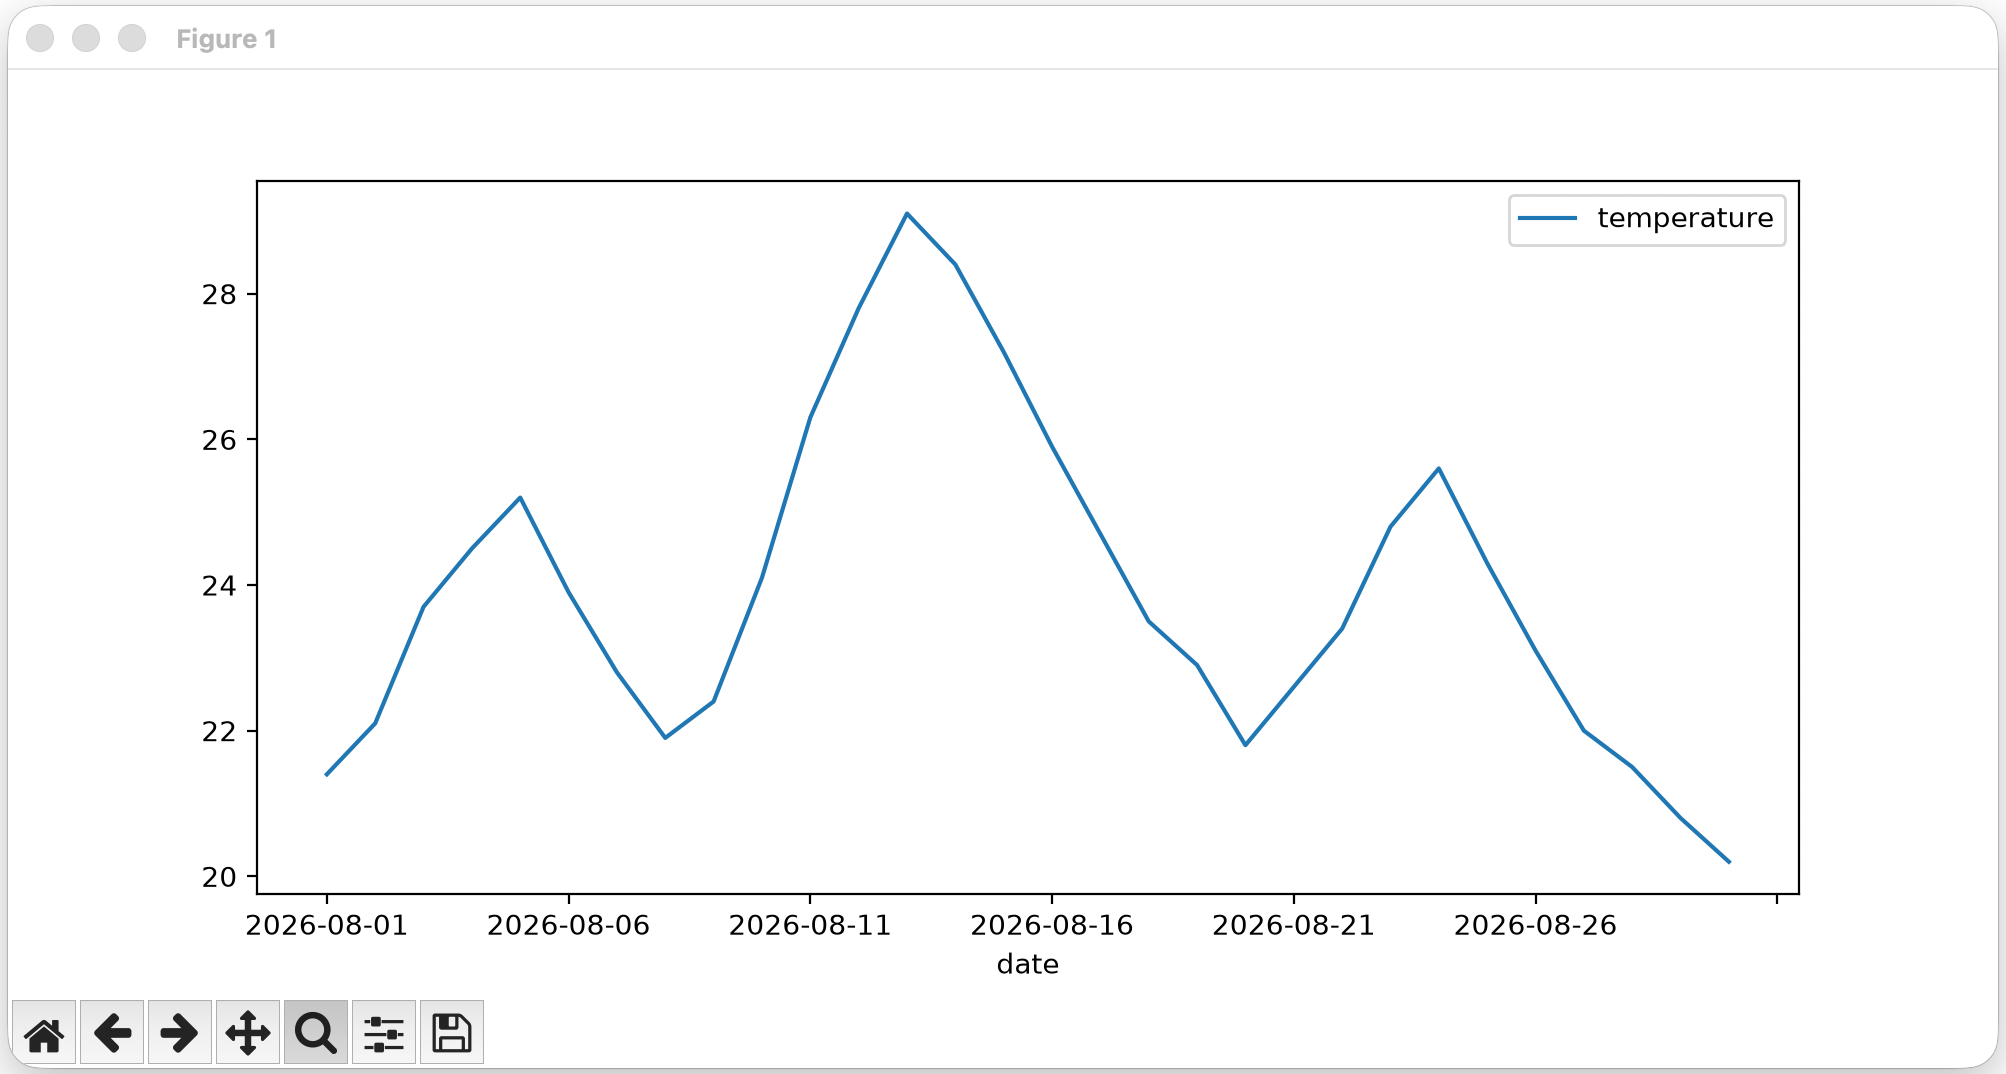2006x1074 pixels.
Task: Click x-axis label 2026-08-26
Action: point(1535,925)
